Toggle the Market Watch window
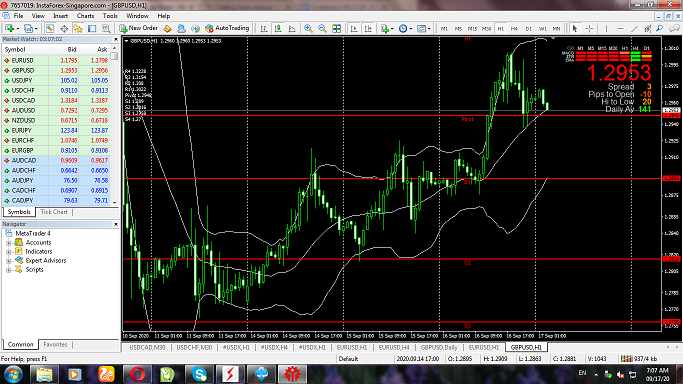The height and width of the screenshot is (384, 683). [x=50, y=28]
